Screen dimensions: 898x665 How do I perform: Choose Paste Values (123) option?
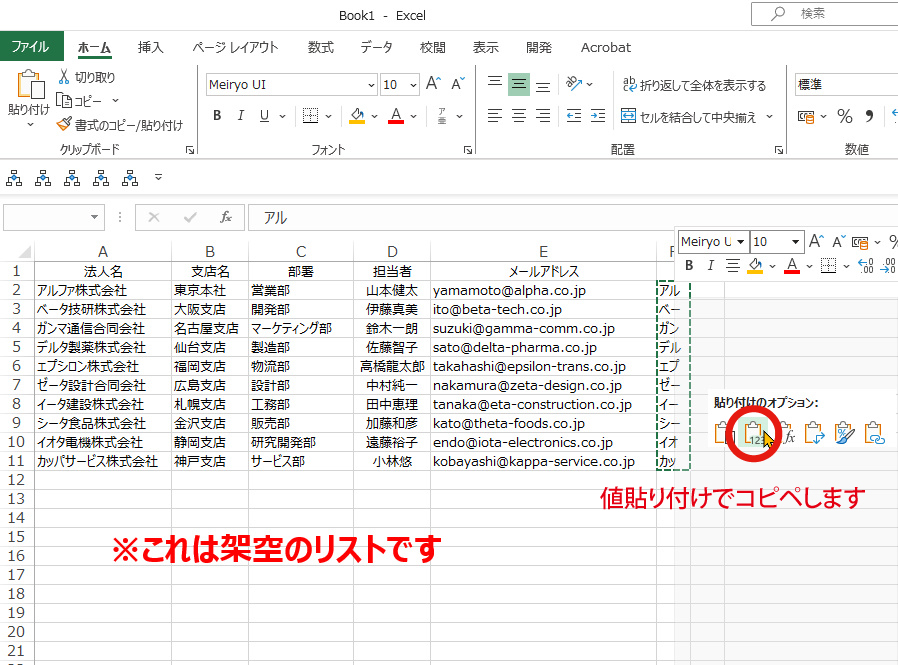(x=754, y=434)
